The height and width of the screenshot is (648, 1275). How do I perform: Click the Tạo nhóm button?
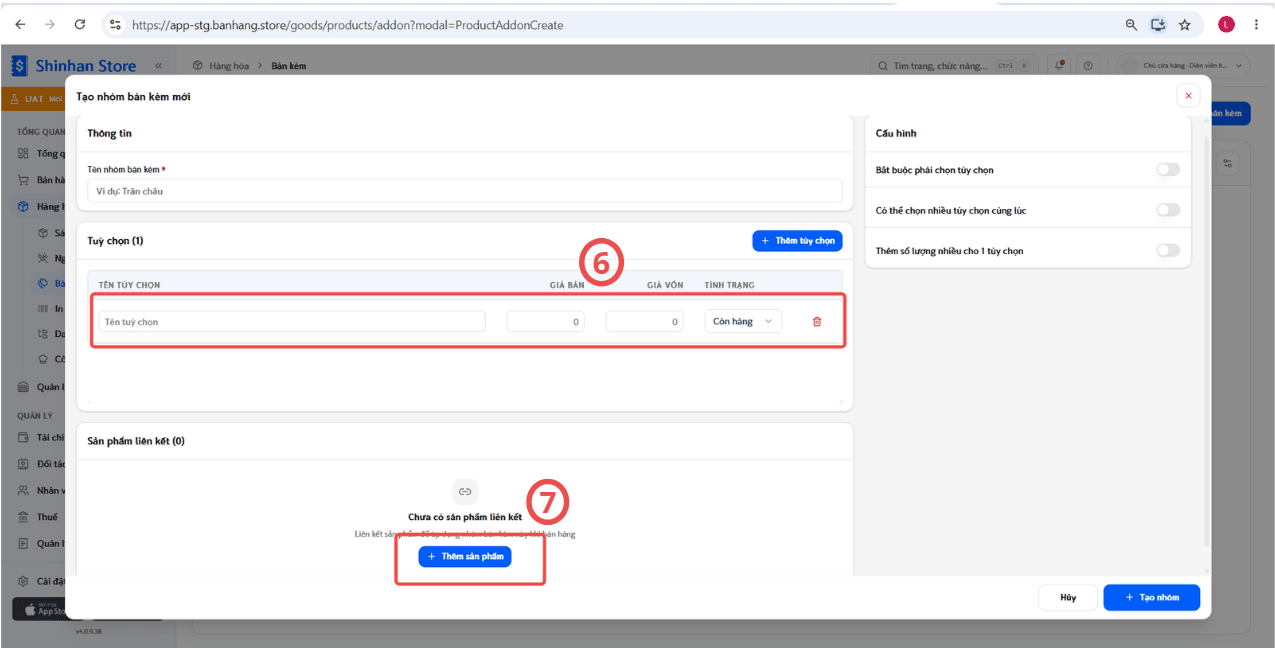(x=1151, y=598)
